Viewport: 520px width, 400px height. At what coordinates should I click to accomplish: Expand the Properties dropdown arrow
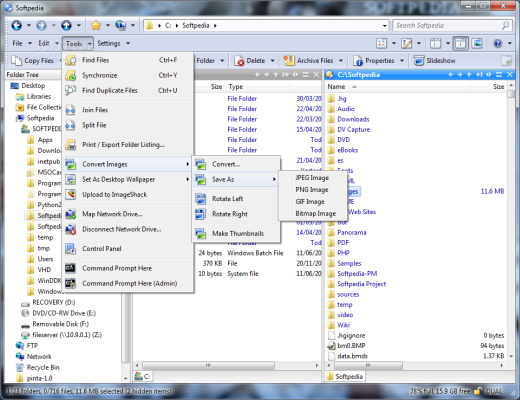(402, 61)
